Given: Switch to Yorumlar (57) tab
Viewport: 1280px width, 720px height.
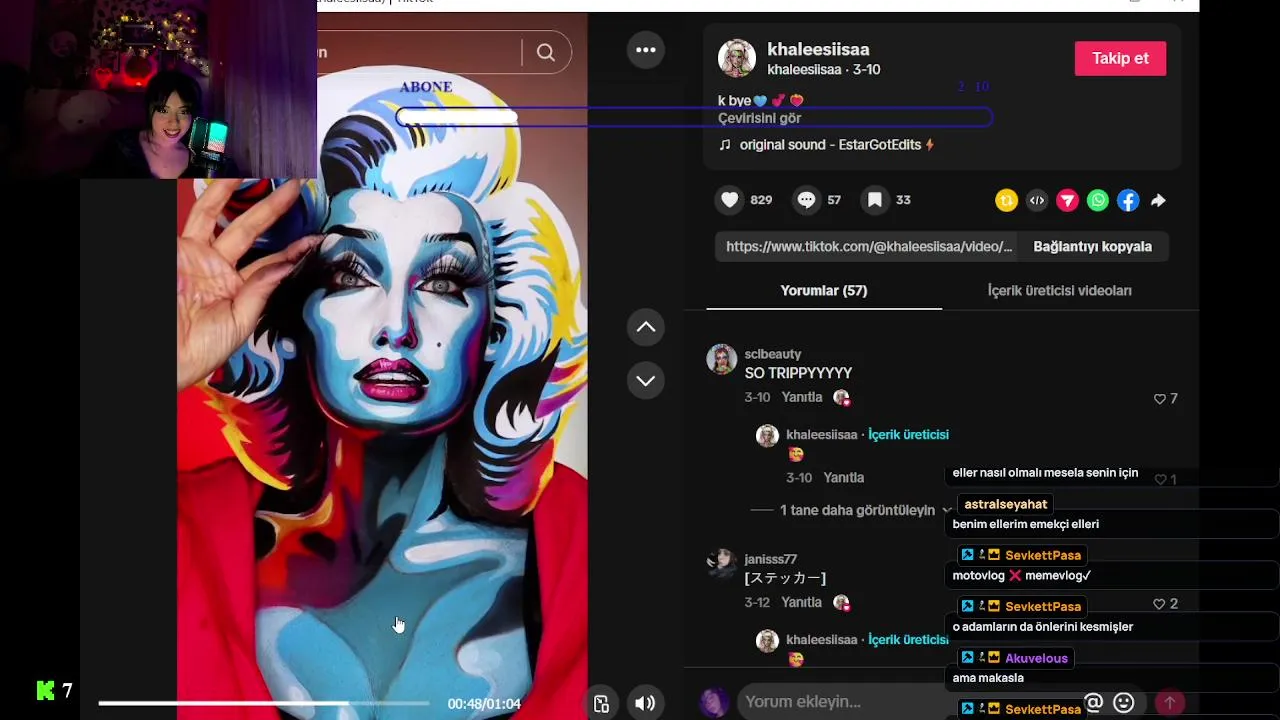Looking at the screenshot, I should coord(824,290).
